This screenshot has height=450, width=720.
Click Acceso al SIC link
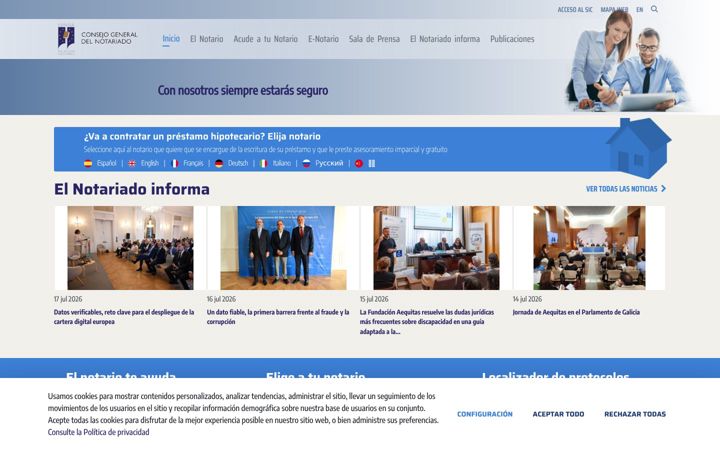click(x=575, y=10)
